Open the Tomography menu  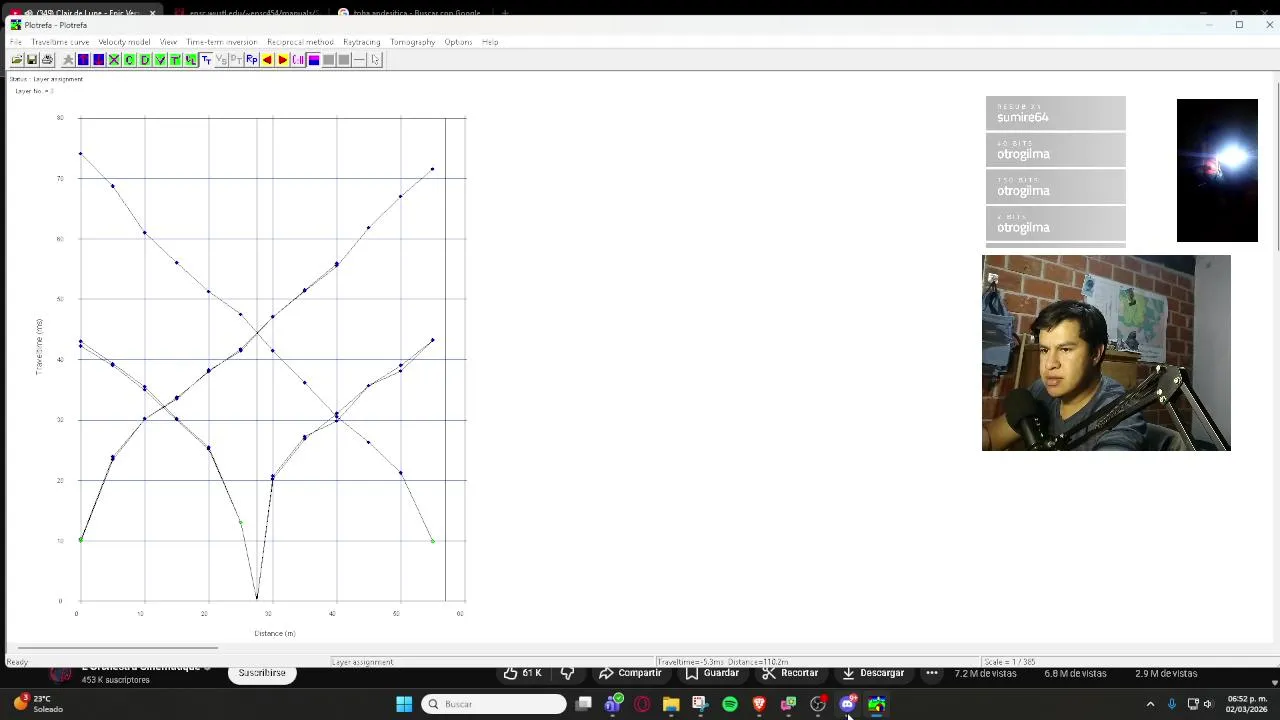click(x=412, y=42)
